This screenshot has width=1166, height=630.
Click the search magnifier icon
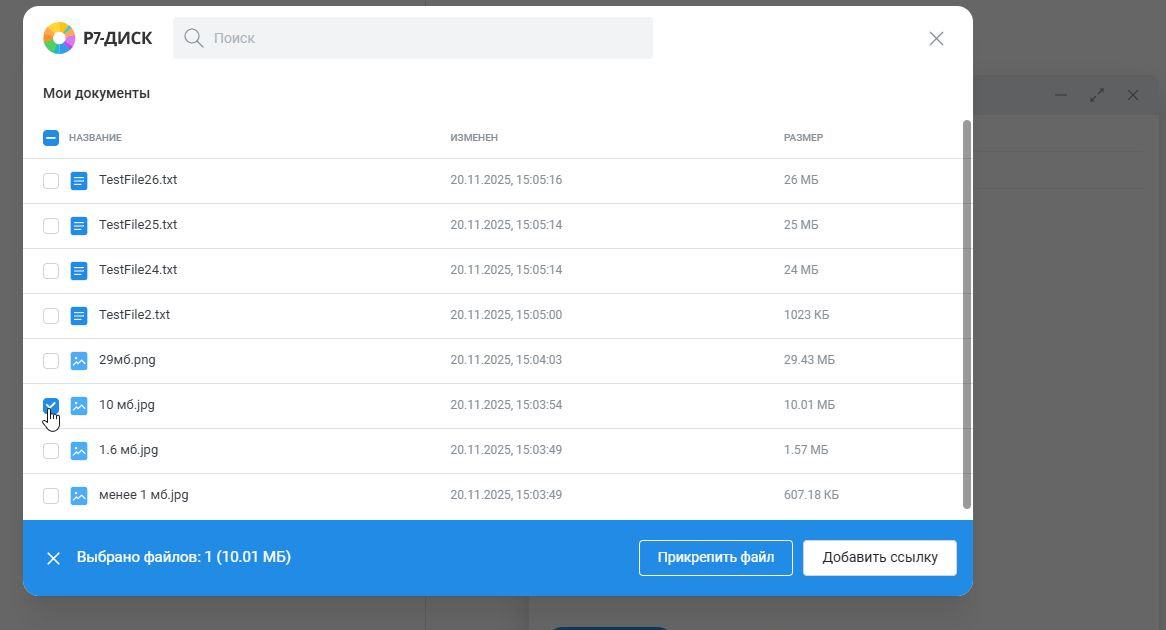click(193, 38)
